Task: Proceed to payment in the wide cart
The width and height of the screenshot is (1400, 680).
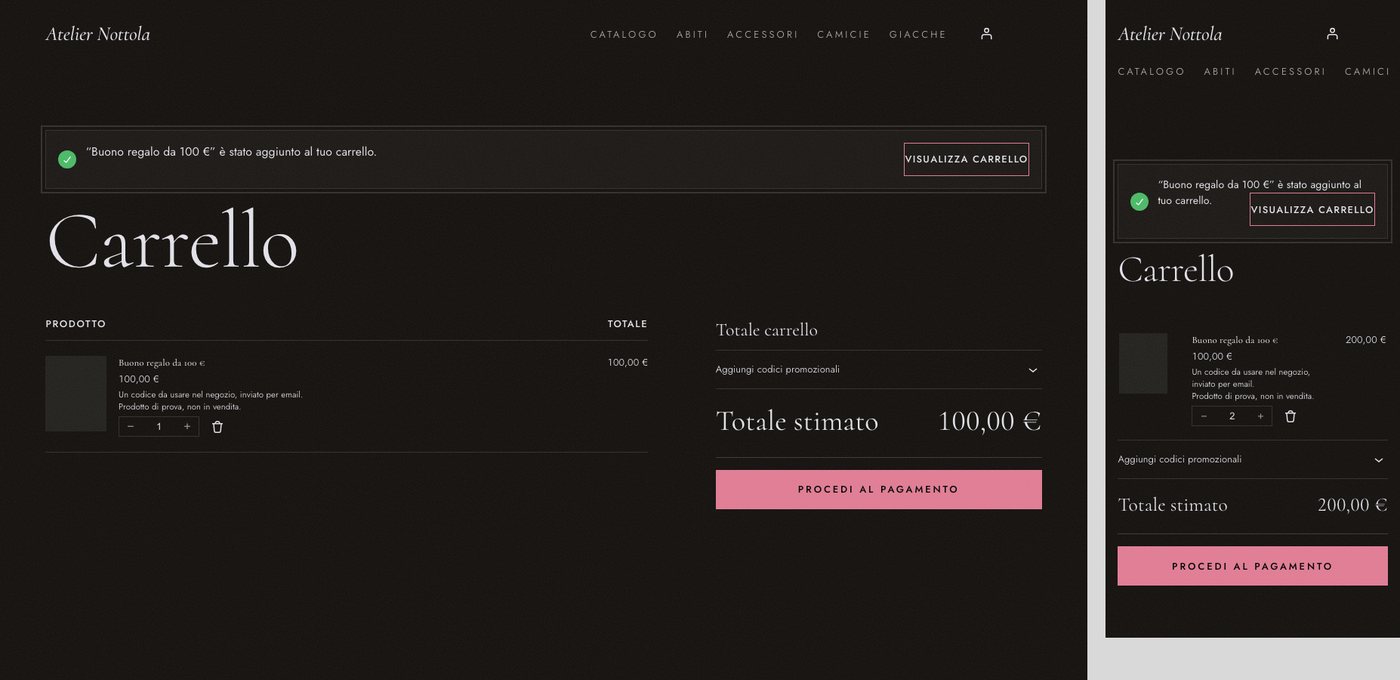Action: (x=879, y=490)
